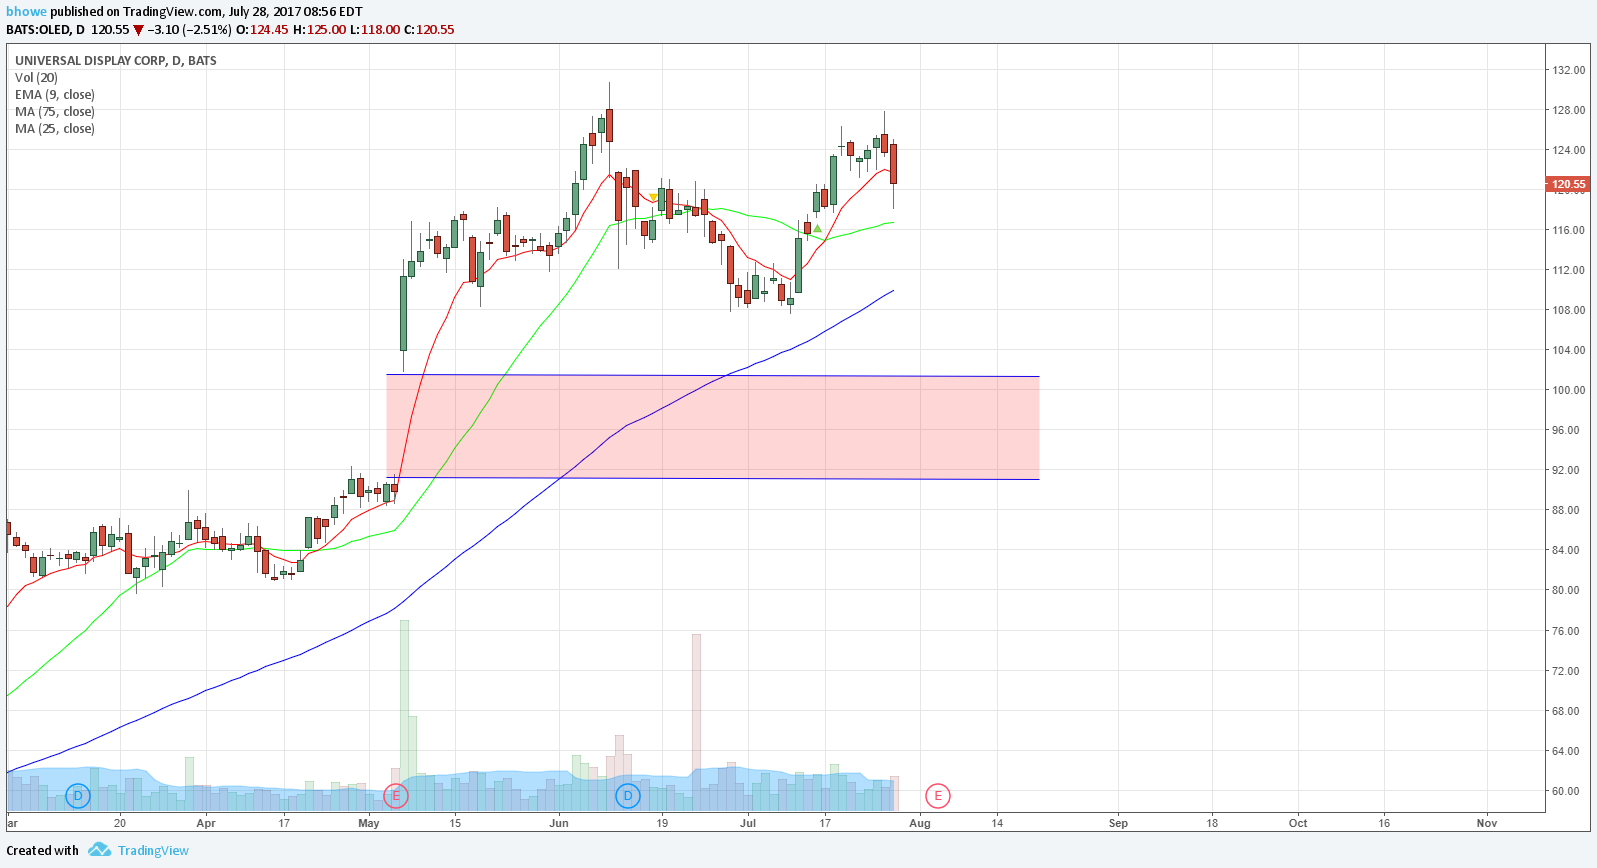
Task: Click the Nov date axis label
Action: tap(1487, 823)
